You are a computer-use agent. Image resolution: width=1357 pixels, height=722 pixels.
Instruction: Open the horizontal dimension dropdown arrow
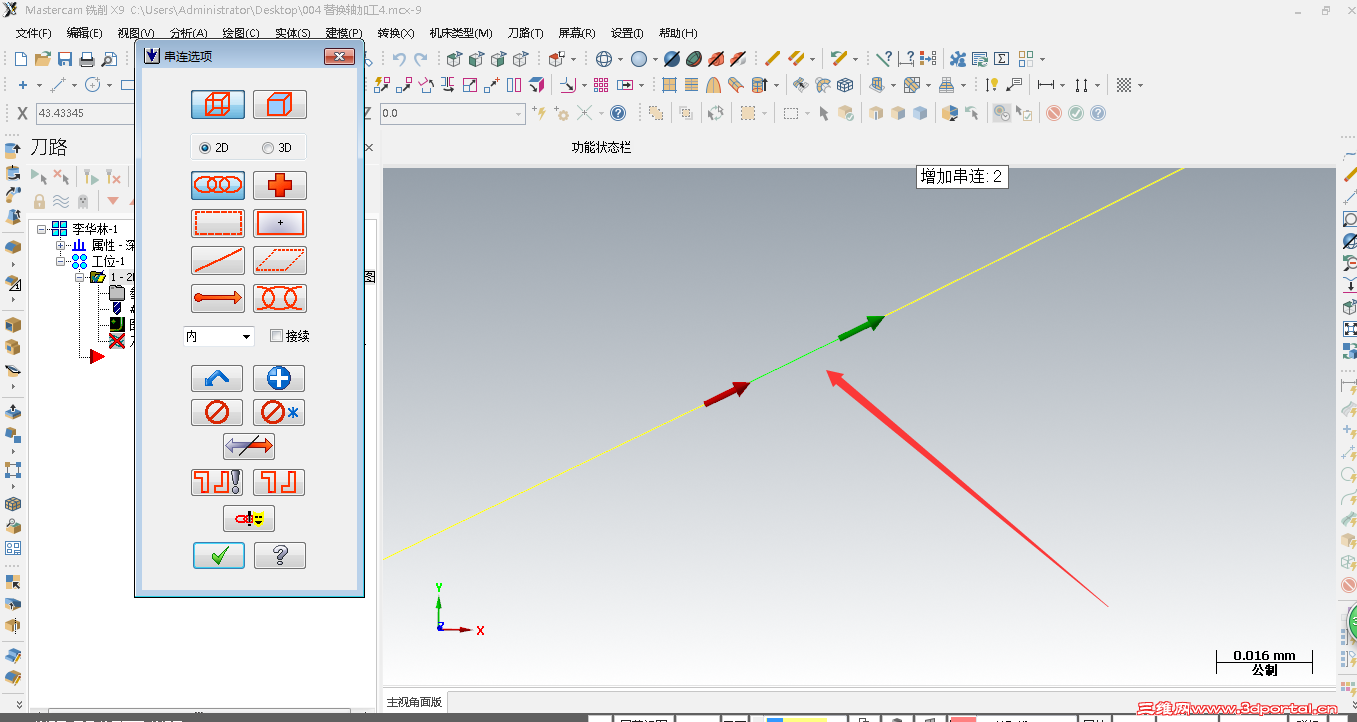click(x=1063, y=85)
